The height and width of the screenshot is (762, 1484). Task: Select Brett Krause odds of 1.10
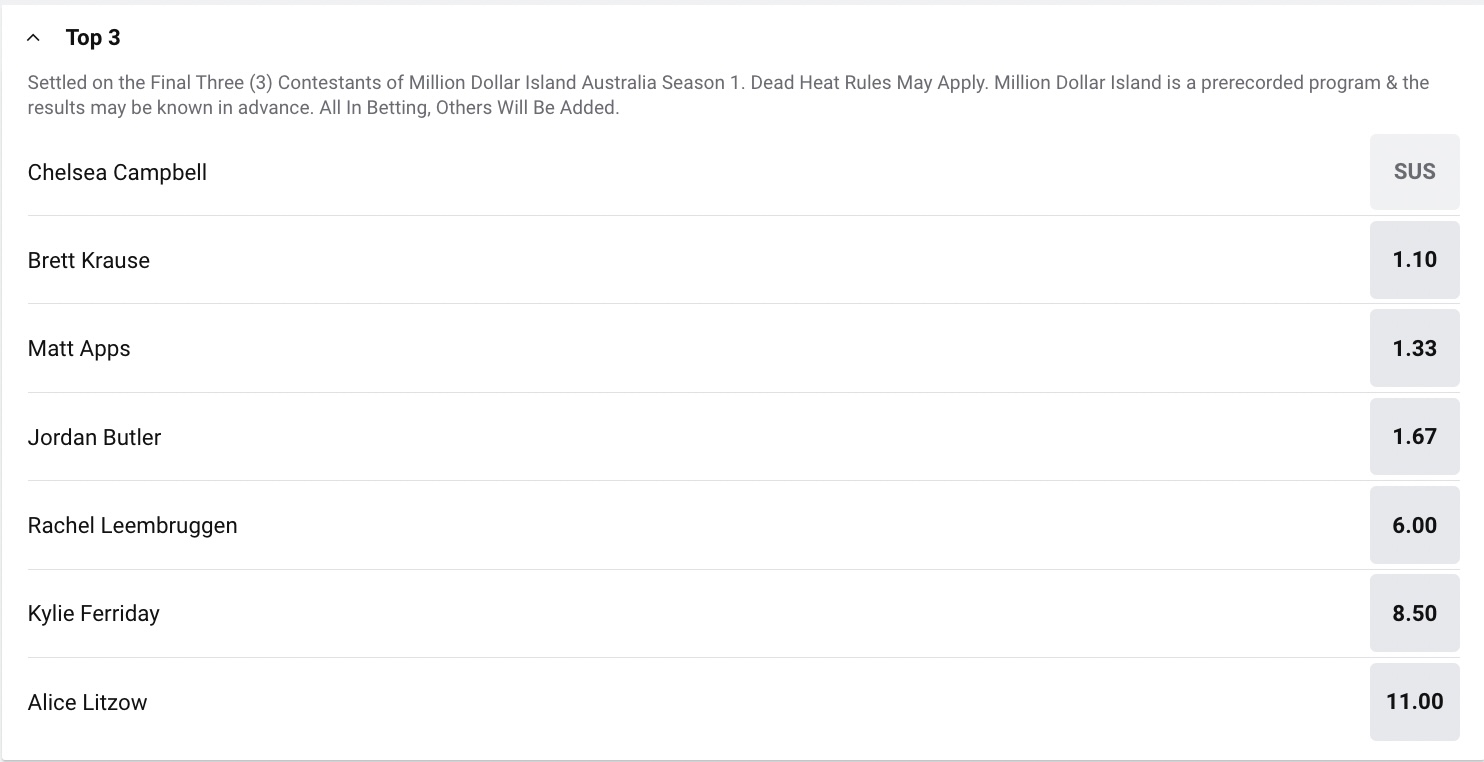click(1414, 260)
